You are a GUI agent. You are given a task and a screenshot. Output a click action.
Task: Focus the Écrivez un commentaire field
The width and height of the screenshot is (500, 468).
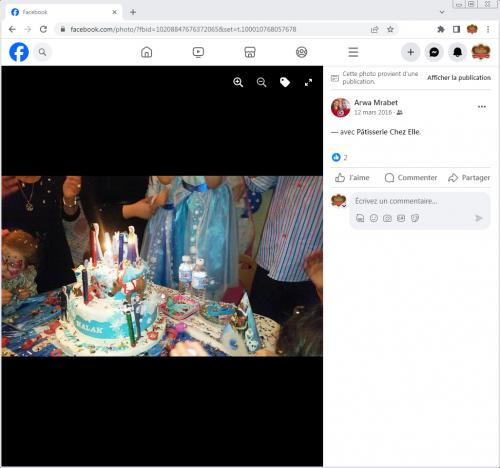[x=420, y=201]
